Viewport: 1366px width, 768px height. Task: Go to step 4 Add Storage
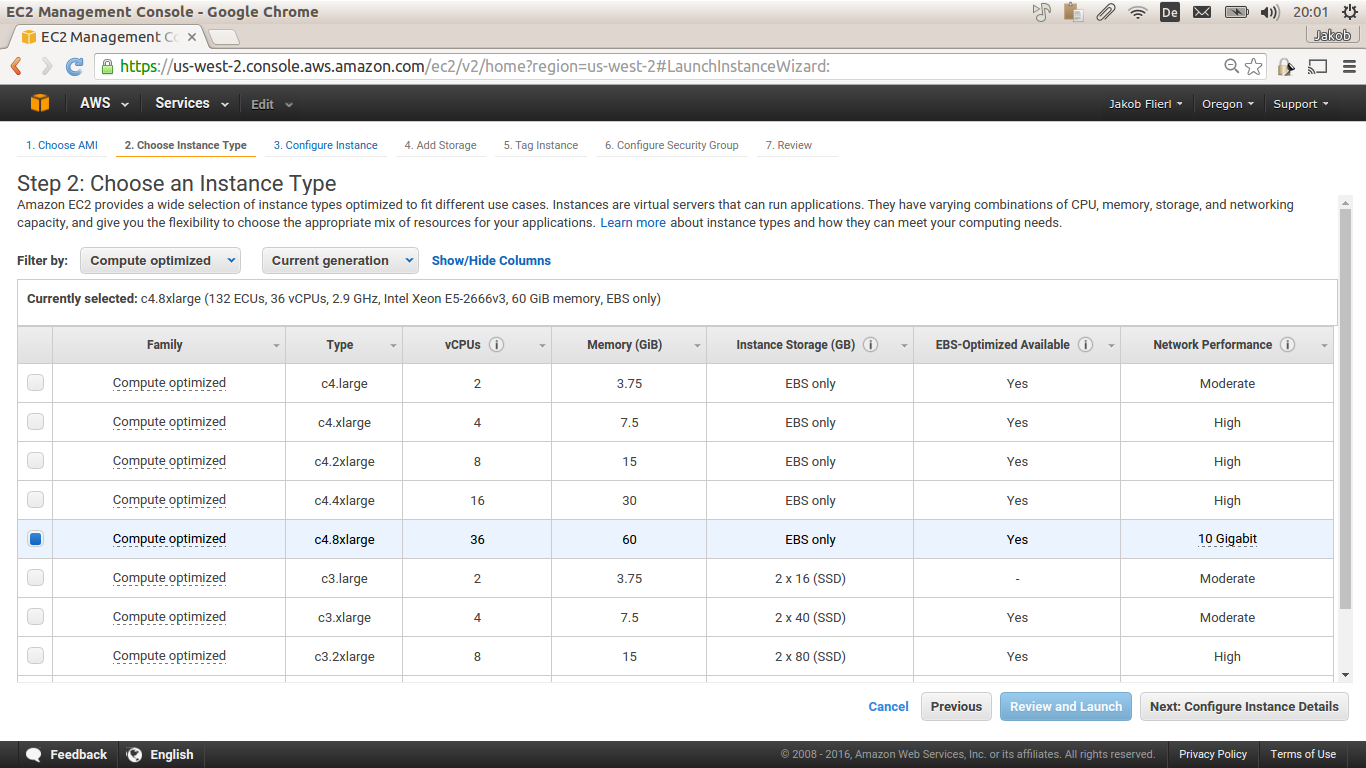click(x=441, y=145)
